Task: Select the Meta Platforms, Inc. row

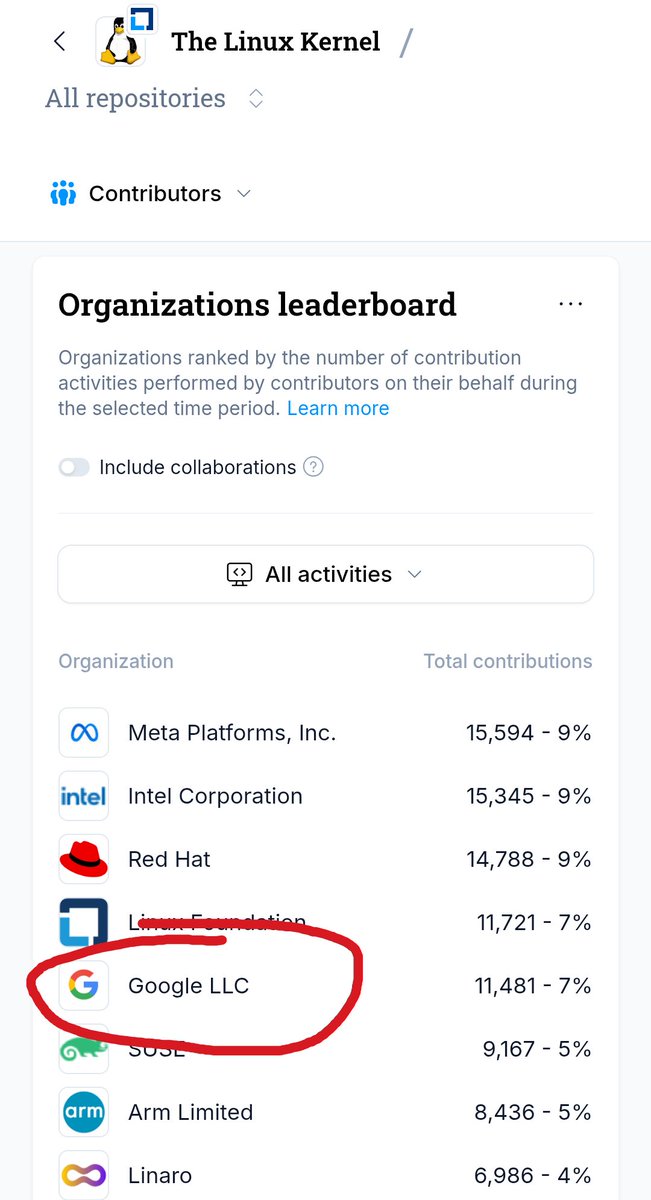Action: point(326,733)
